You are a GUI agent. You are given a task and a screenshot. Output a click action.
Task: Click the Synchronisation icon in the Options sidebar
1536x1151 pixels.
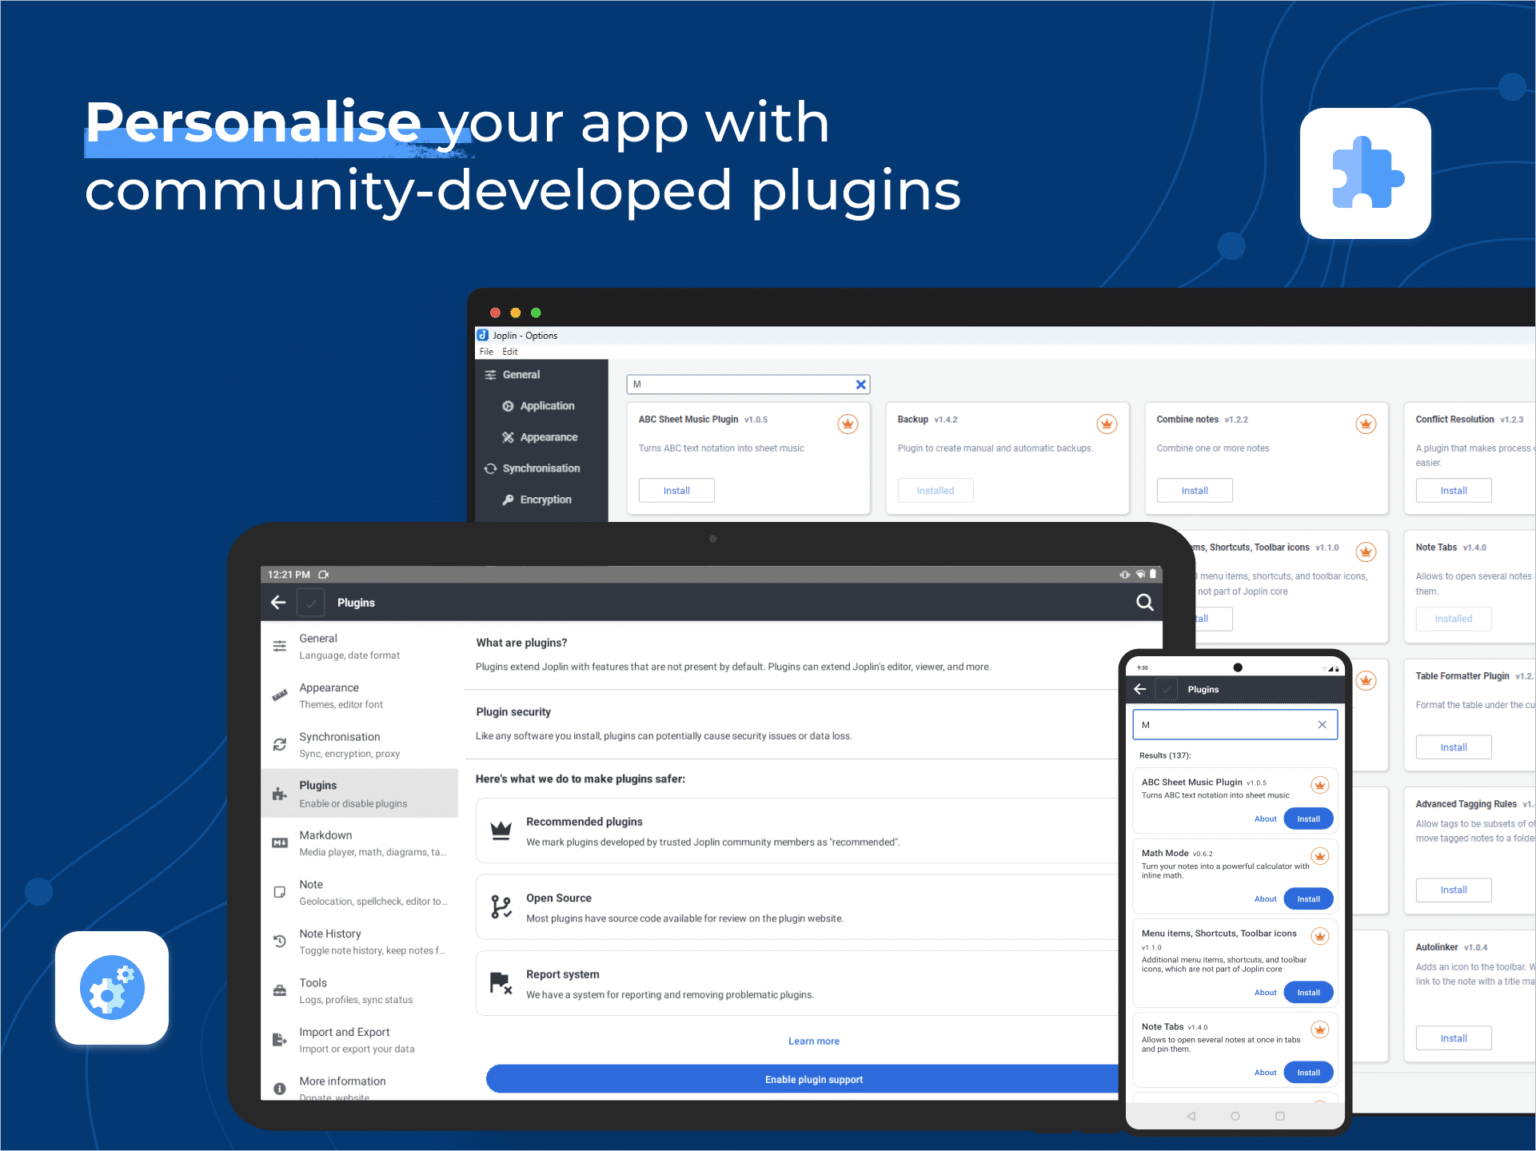coord(490,468)
